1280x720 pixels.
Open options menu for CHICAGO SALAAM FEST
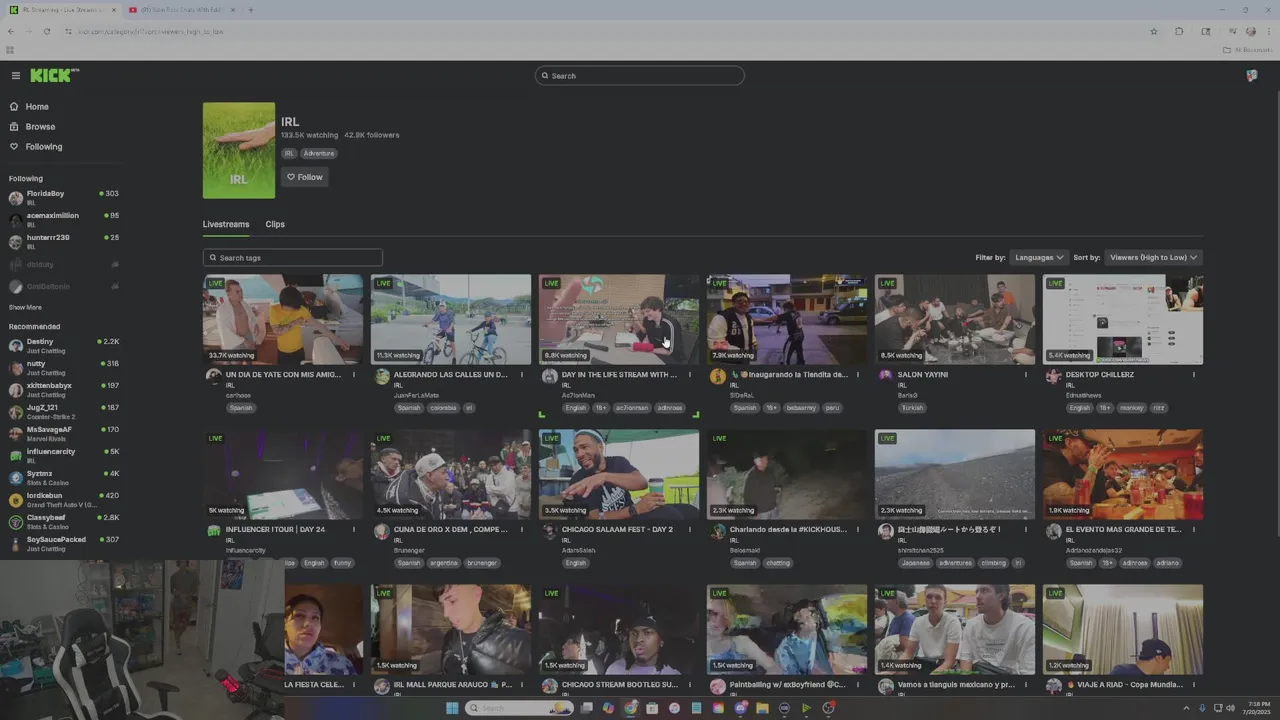click(x=690, y=530)
